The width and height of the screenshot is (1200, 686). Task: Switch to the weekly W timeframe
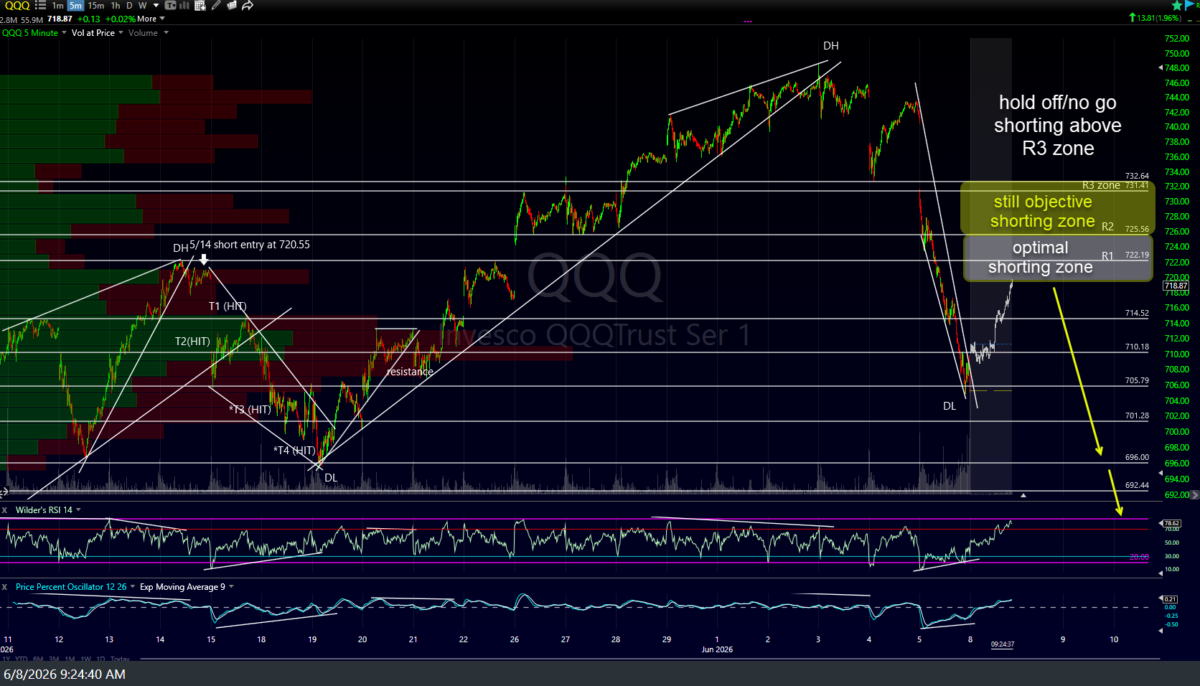pos(142,6)
